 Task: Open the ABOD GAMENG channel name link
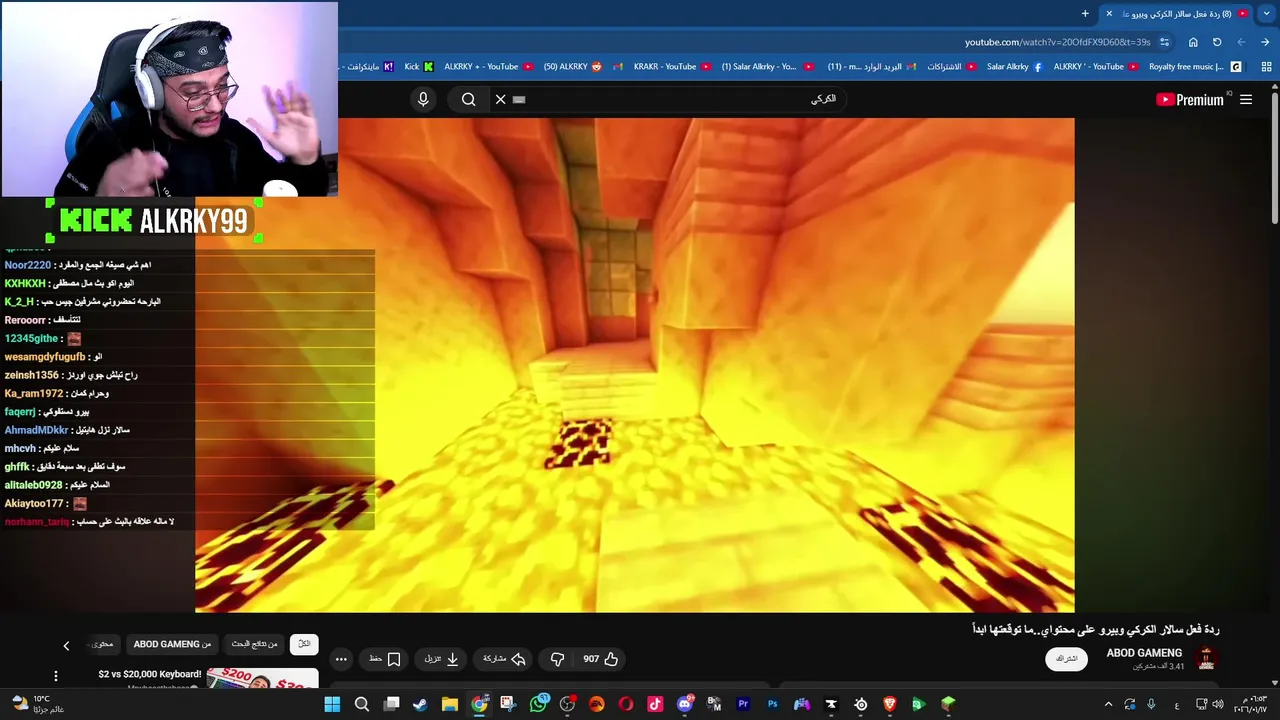pos(1144,653)
